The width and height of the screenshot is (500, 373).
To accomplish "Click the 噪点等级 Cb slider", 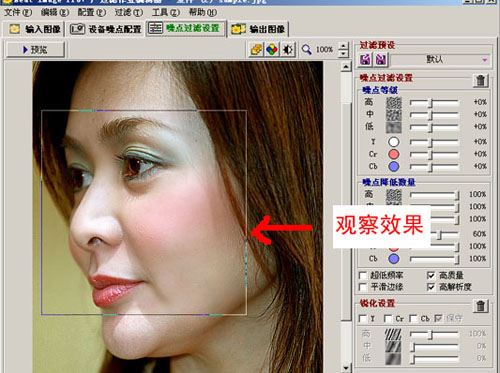I will (434, 167).
